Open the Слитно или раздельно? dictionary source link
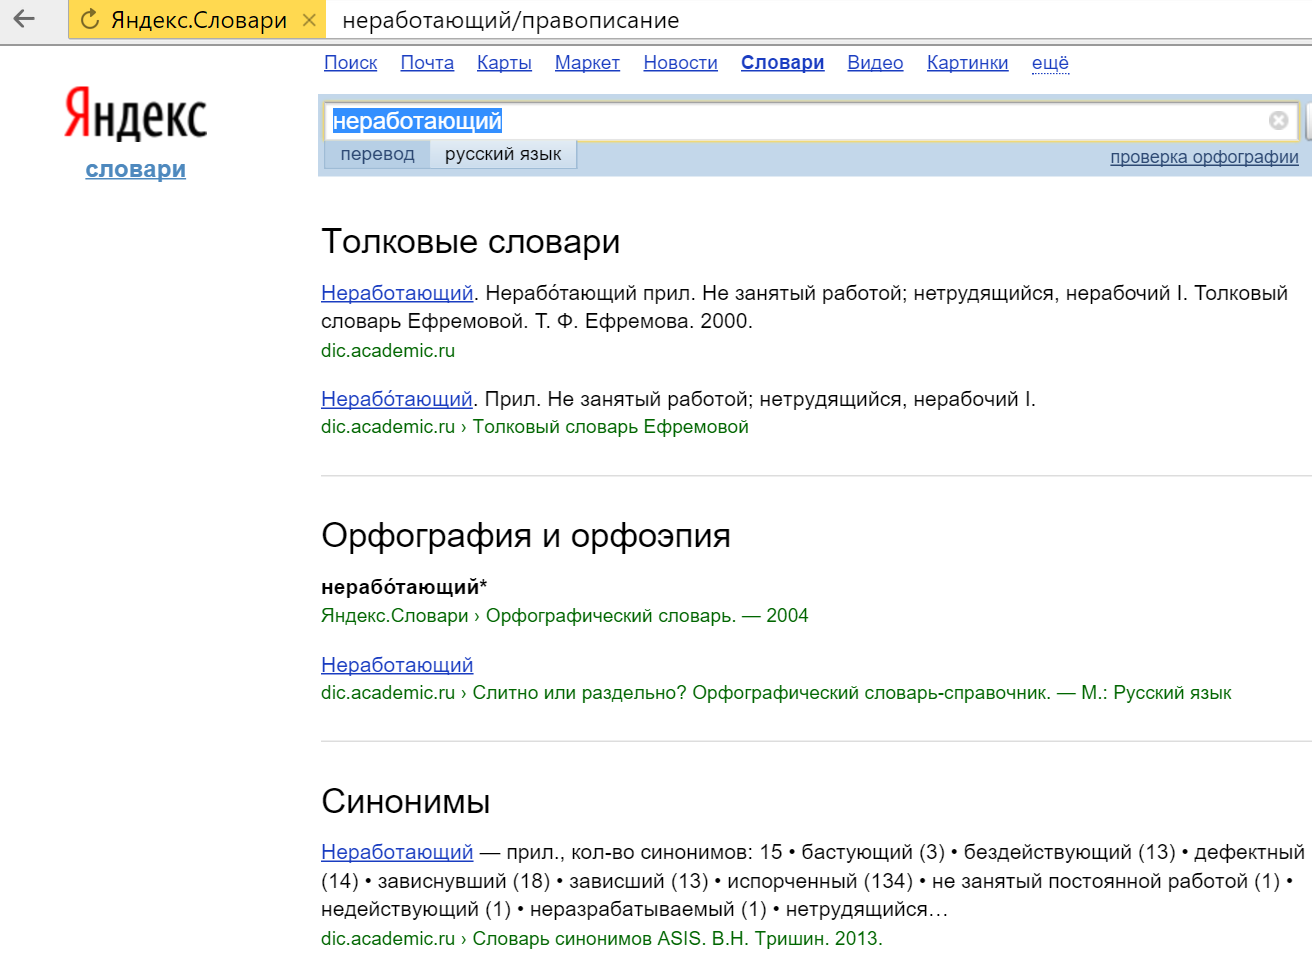 852,693
